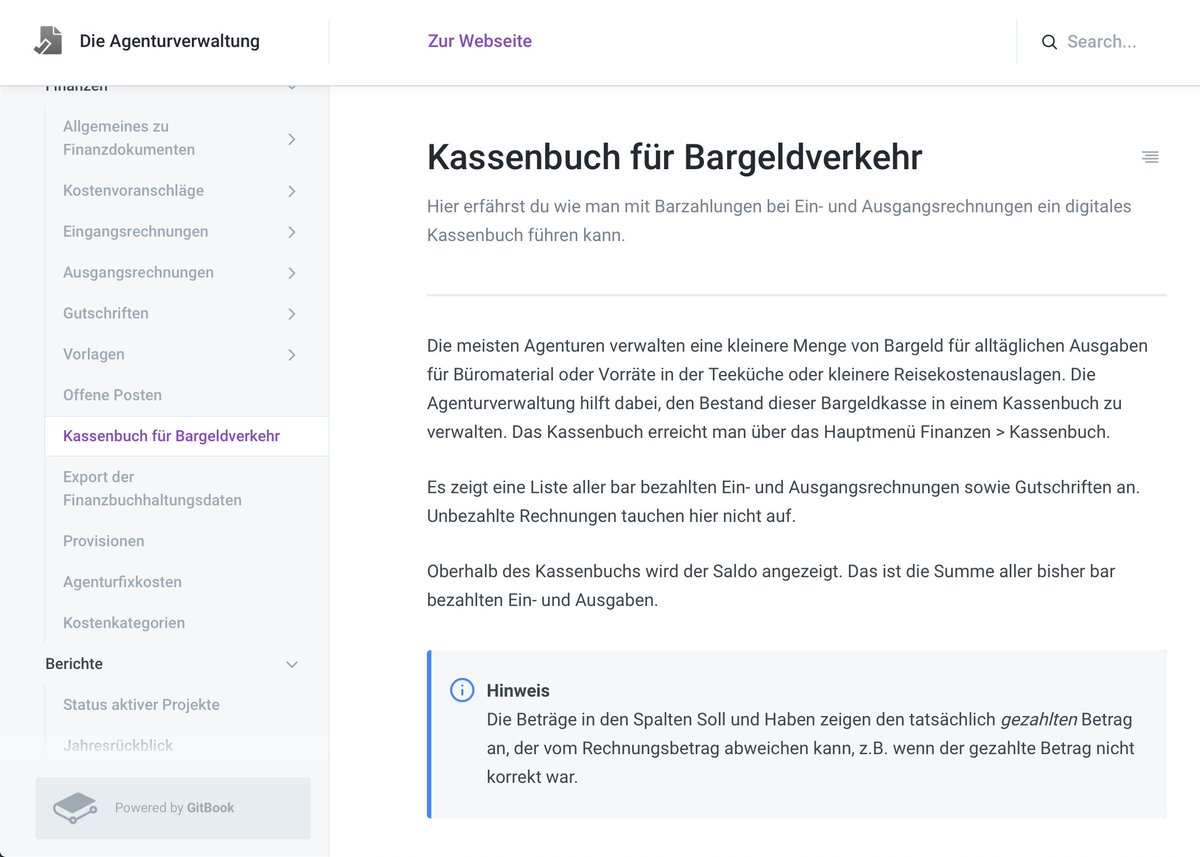
Task: Expand the Vorlagen chevron
Action: click(292, 355)
